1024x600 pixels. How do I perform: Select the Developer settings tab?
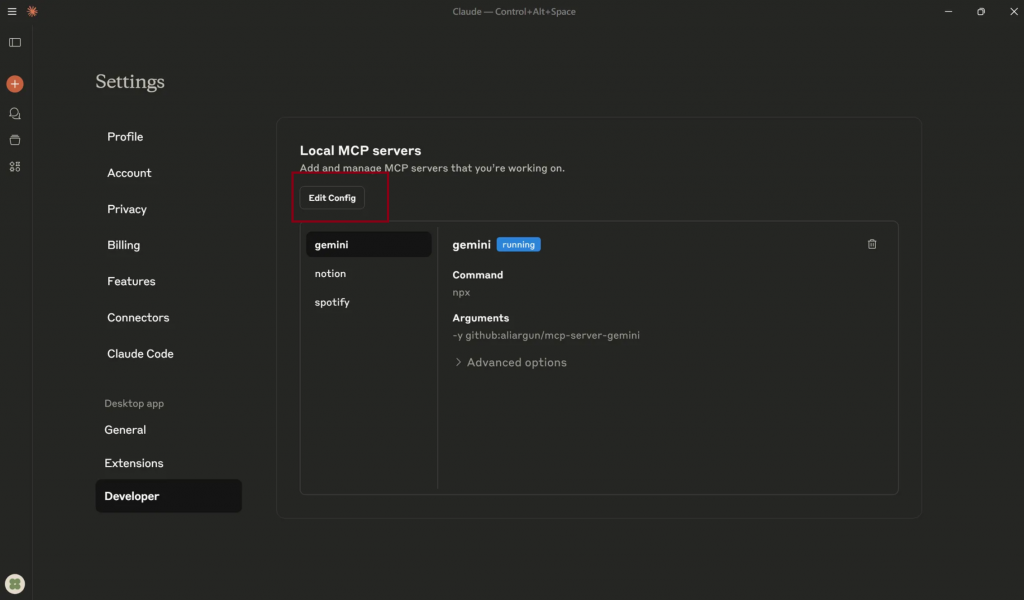click(168, 496)
